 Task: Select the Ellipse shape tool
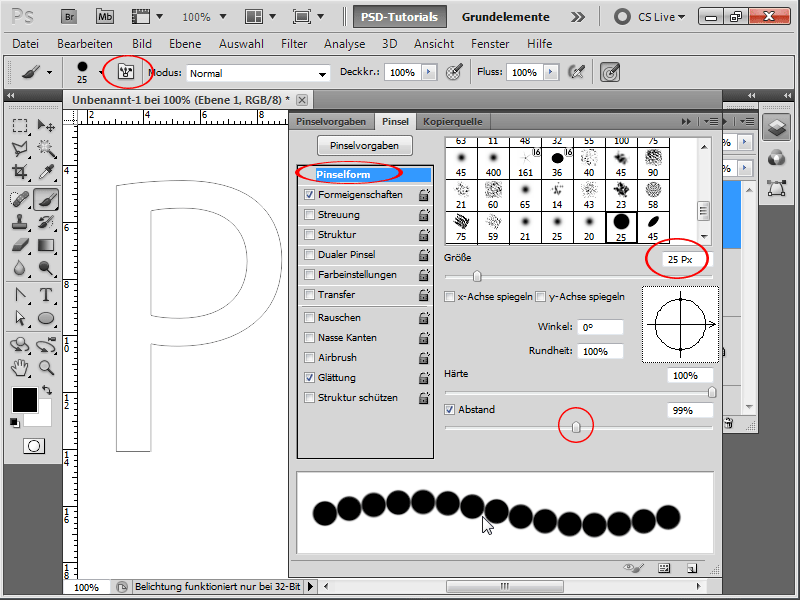point(46,318)
